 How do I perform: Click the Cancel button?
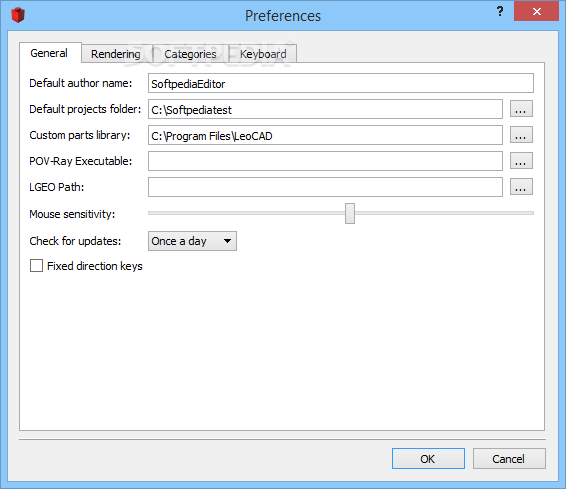click(x=509, y=459)
